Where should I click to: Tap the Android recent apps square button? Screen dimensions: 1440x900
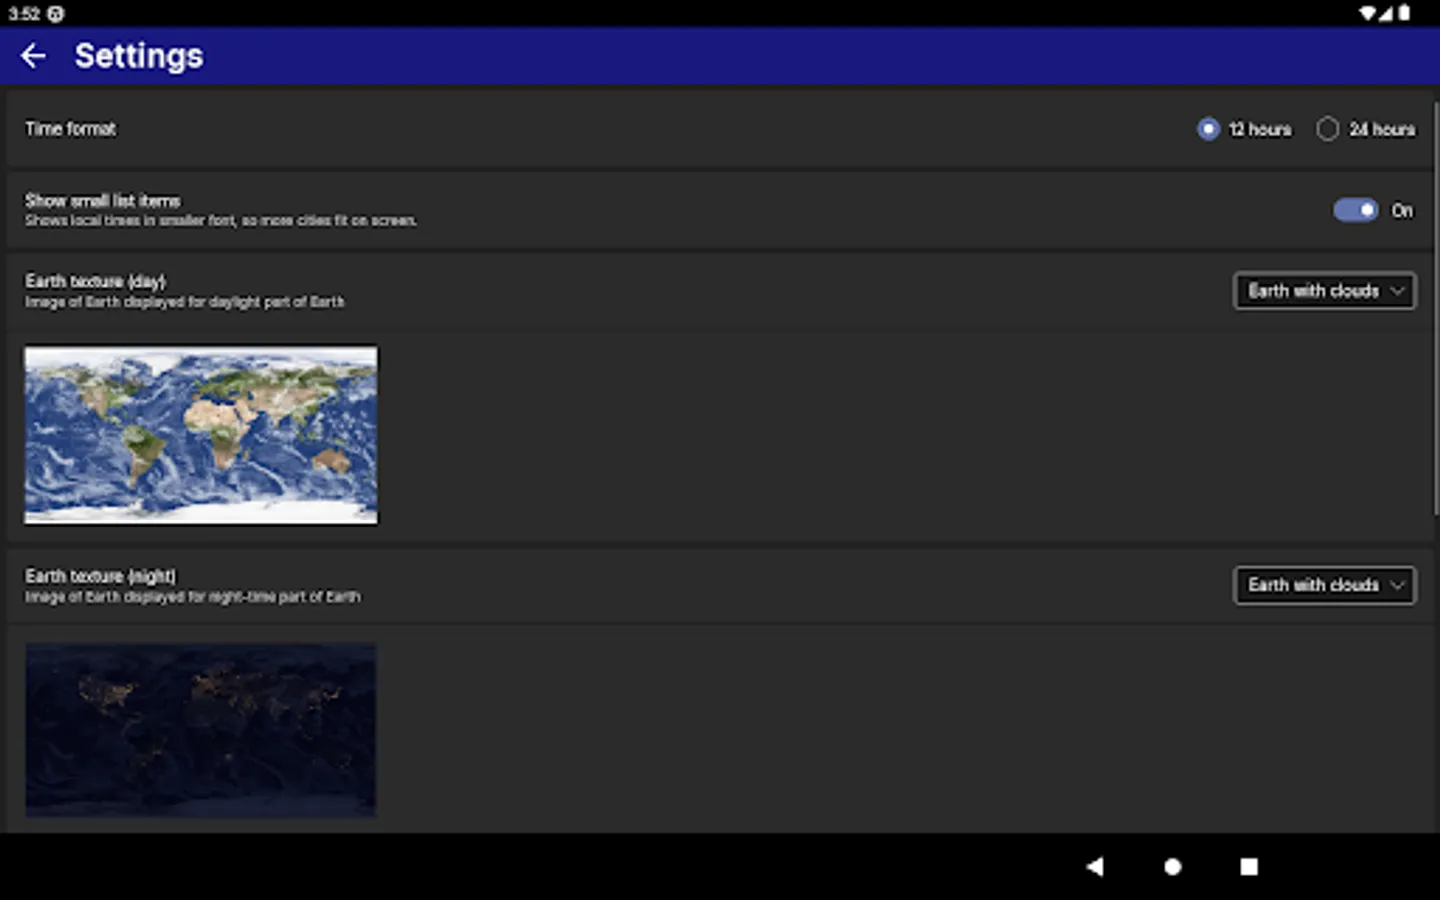1249,867
